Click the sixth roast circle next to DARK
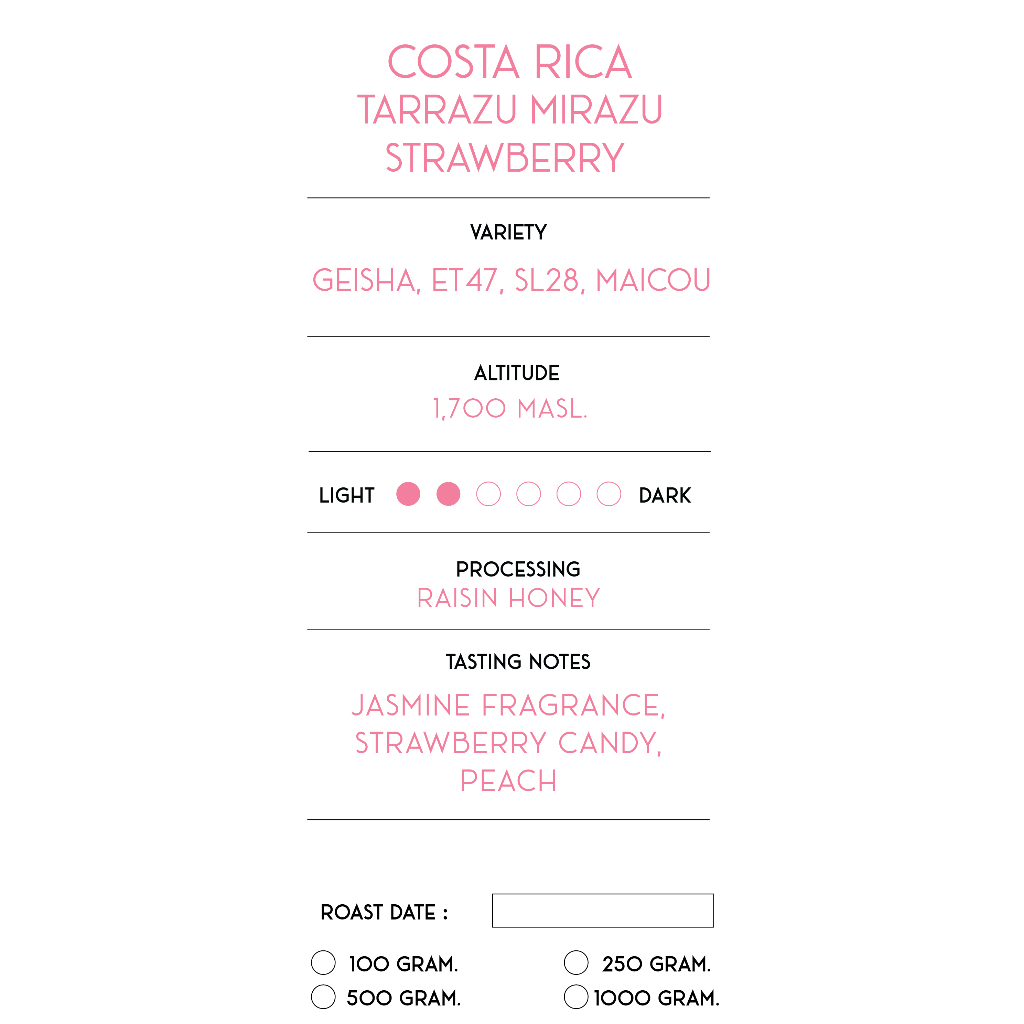1024x1024 pixels. click(x=609, y=494)
